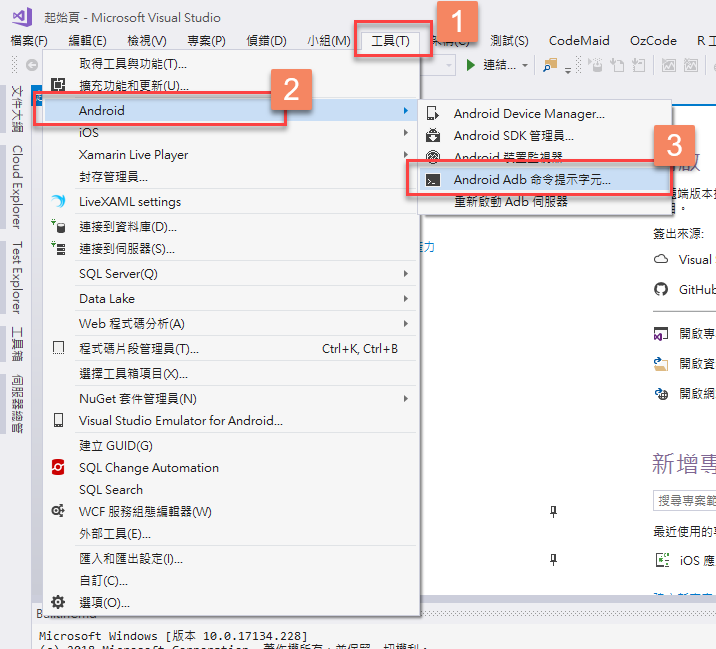This screenshot has width=716, height=649.
Task: Open the toolbar overflow options dropdown
Action: (568, 70)
